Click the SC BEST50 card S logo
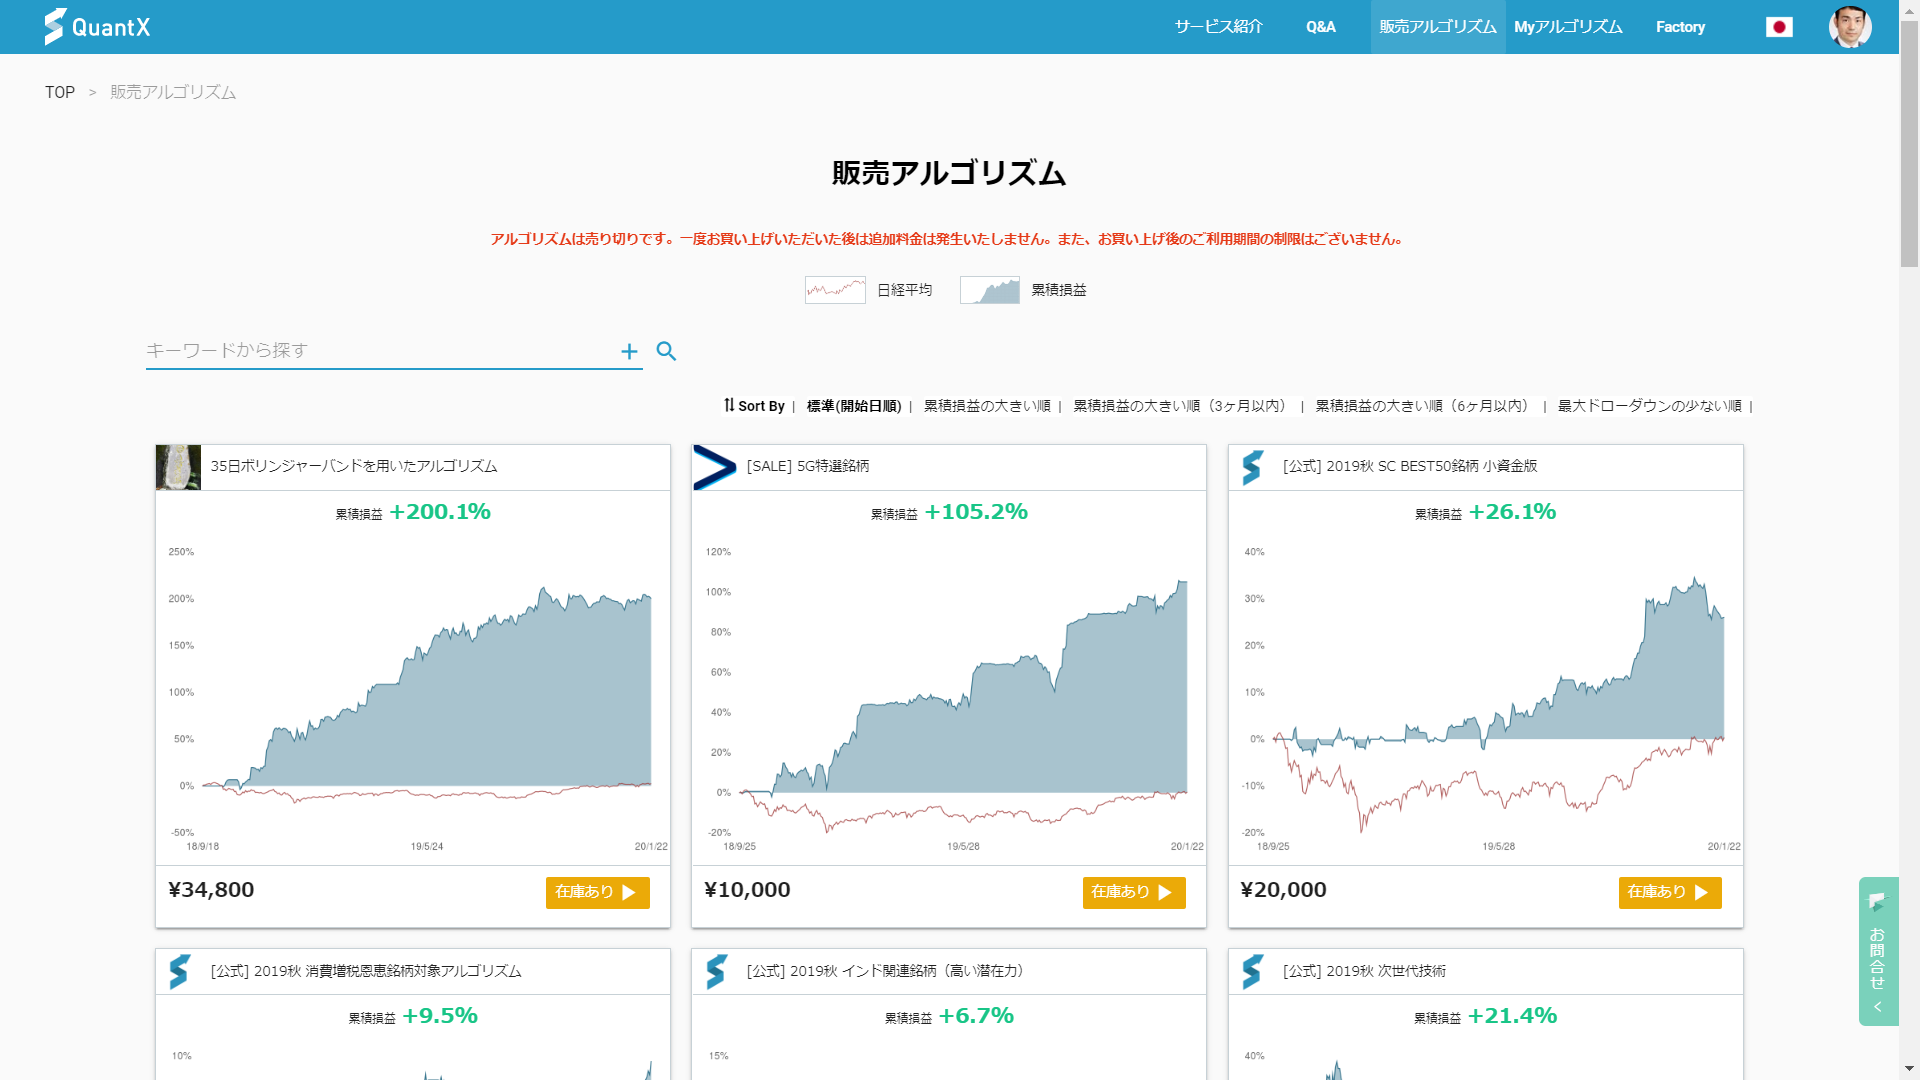The height and width of the screenshot is (1080, 1920). [x=1252, y=467]
